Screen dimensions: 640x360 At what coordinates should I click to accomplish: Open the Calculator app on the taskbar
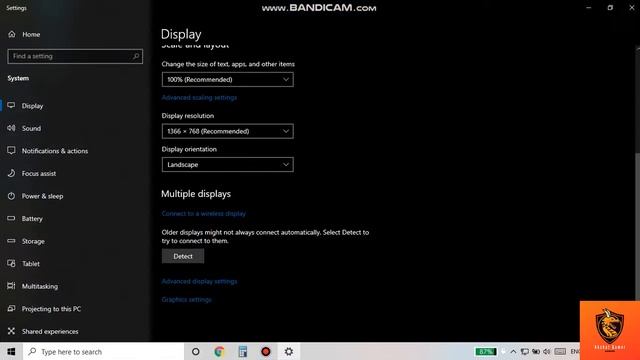pyautogui.click(x=242, y=351)
